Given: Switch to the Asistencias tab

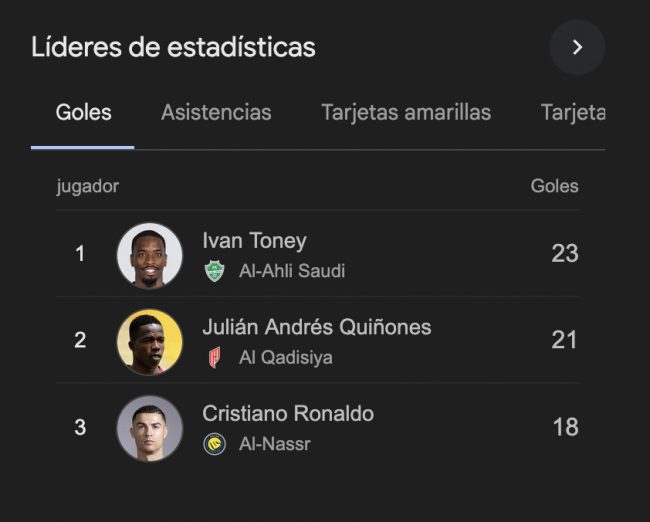Looking at the screenshot, I should (216, 112).
